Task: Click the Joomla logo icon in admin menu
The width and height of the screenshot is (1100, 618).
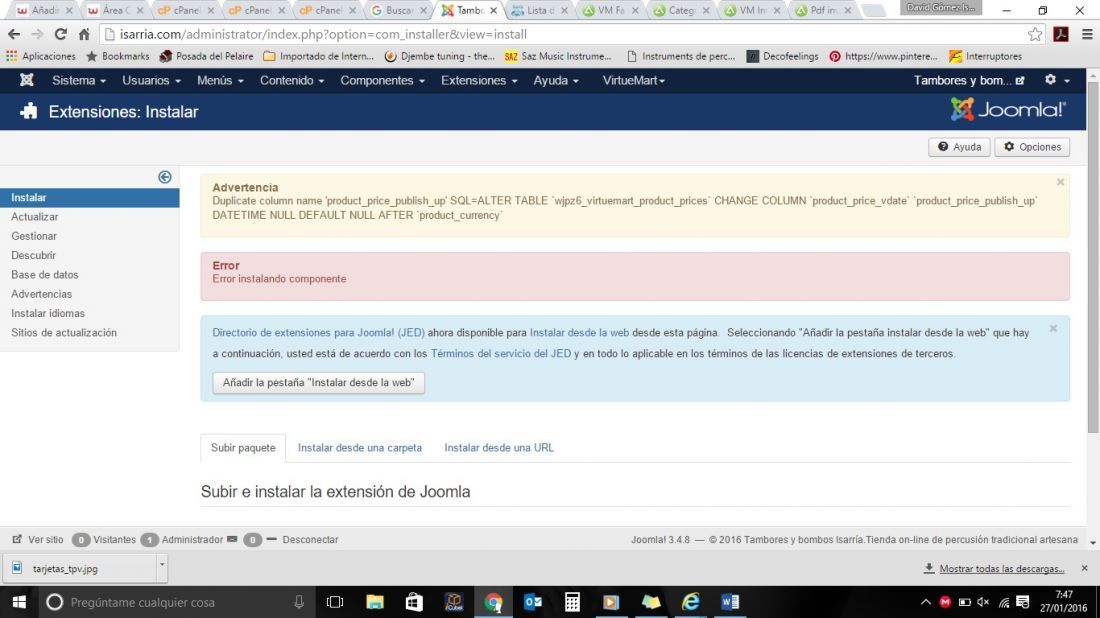Action: pyautogui.click(x=27, y=80)
